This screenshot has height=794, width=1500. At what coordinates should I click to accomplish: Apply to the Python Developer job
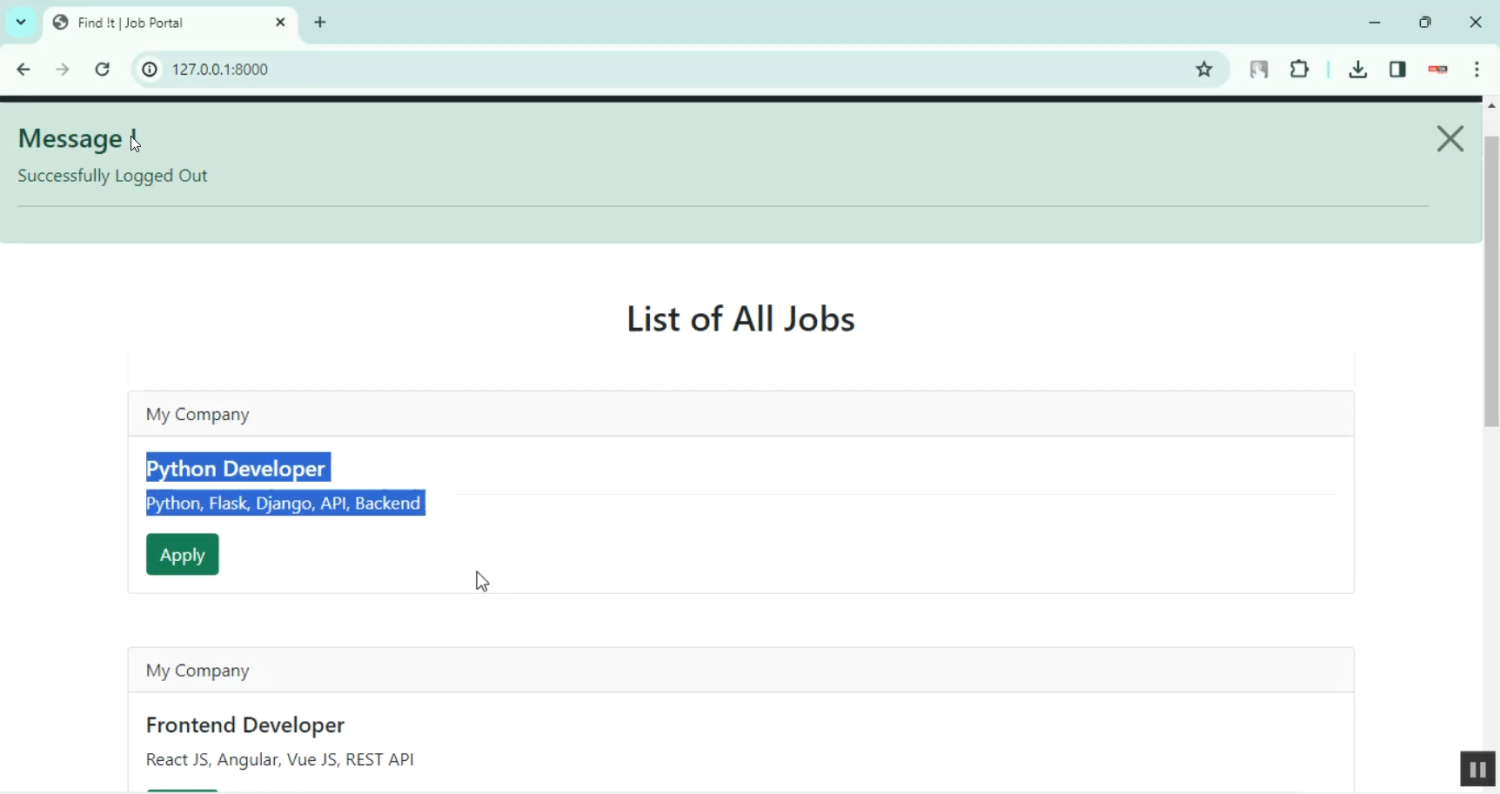[x=182, y=555]
